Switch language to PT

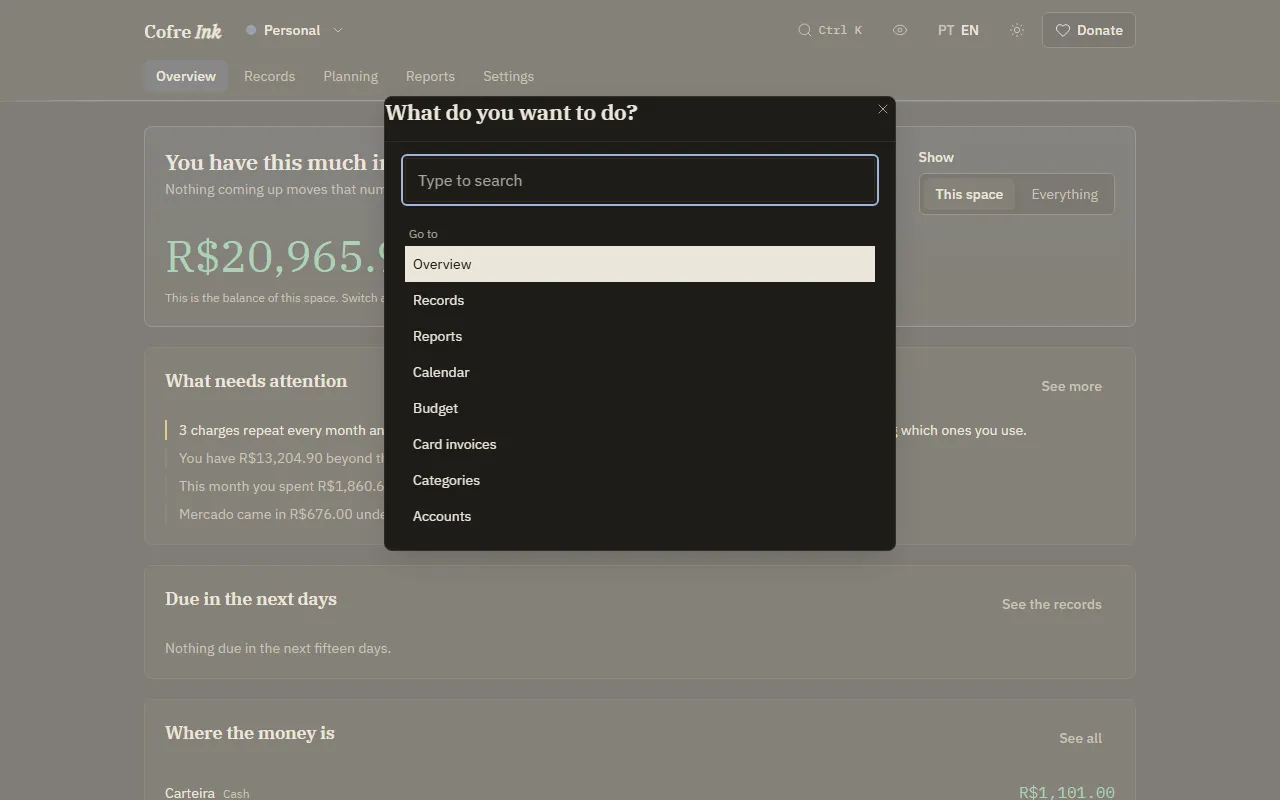pyautogui.click(x=946, y=30)
